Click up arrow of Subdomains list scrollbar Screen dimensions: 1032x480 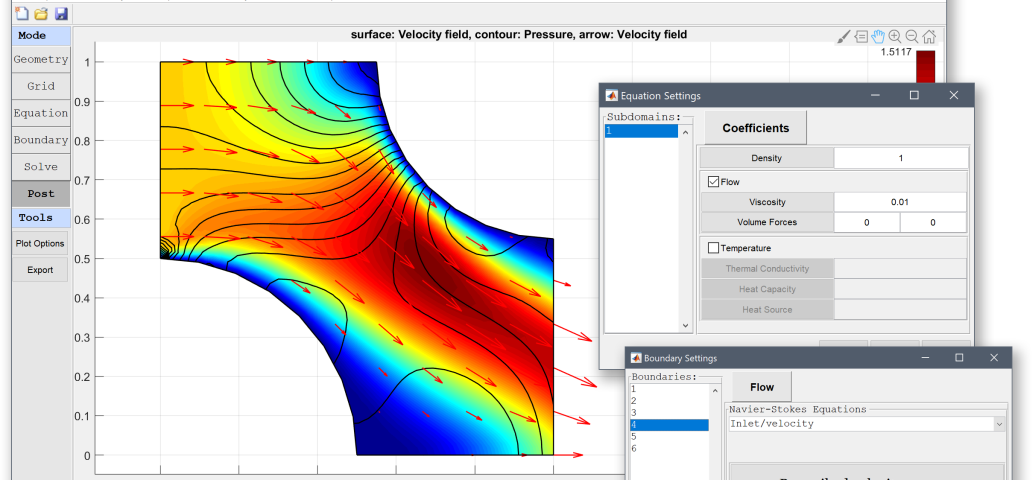click(x=685, y=133)
